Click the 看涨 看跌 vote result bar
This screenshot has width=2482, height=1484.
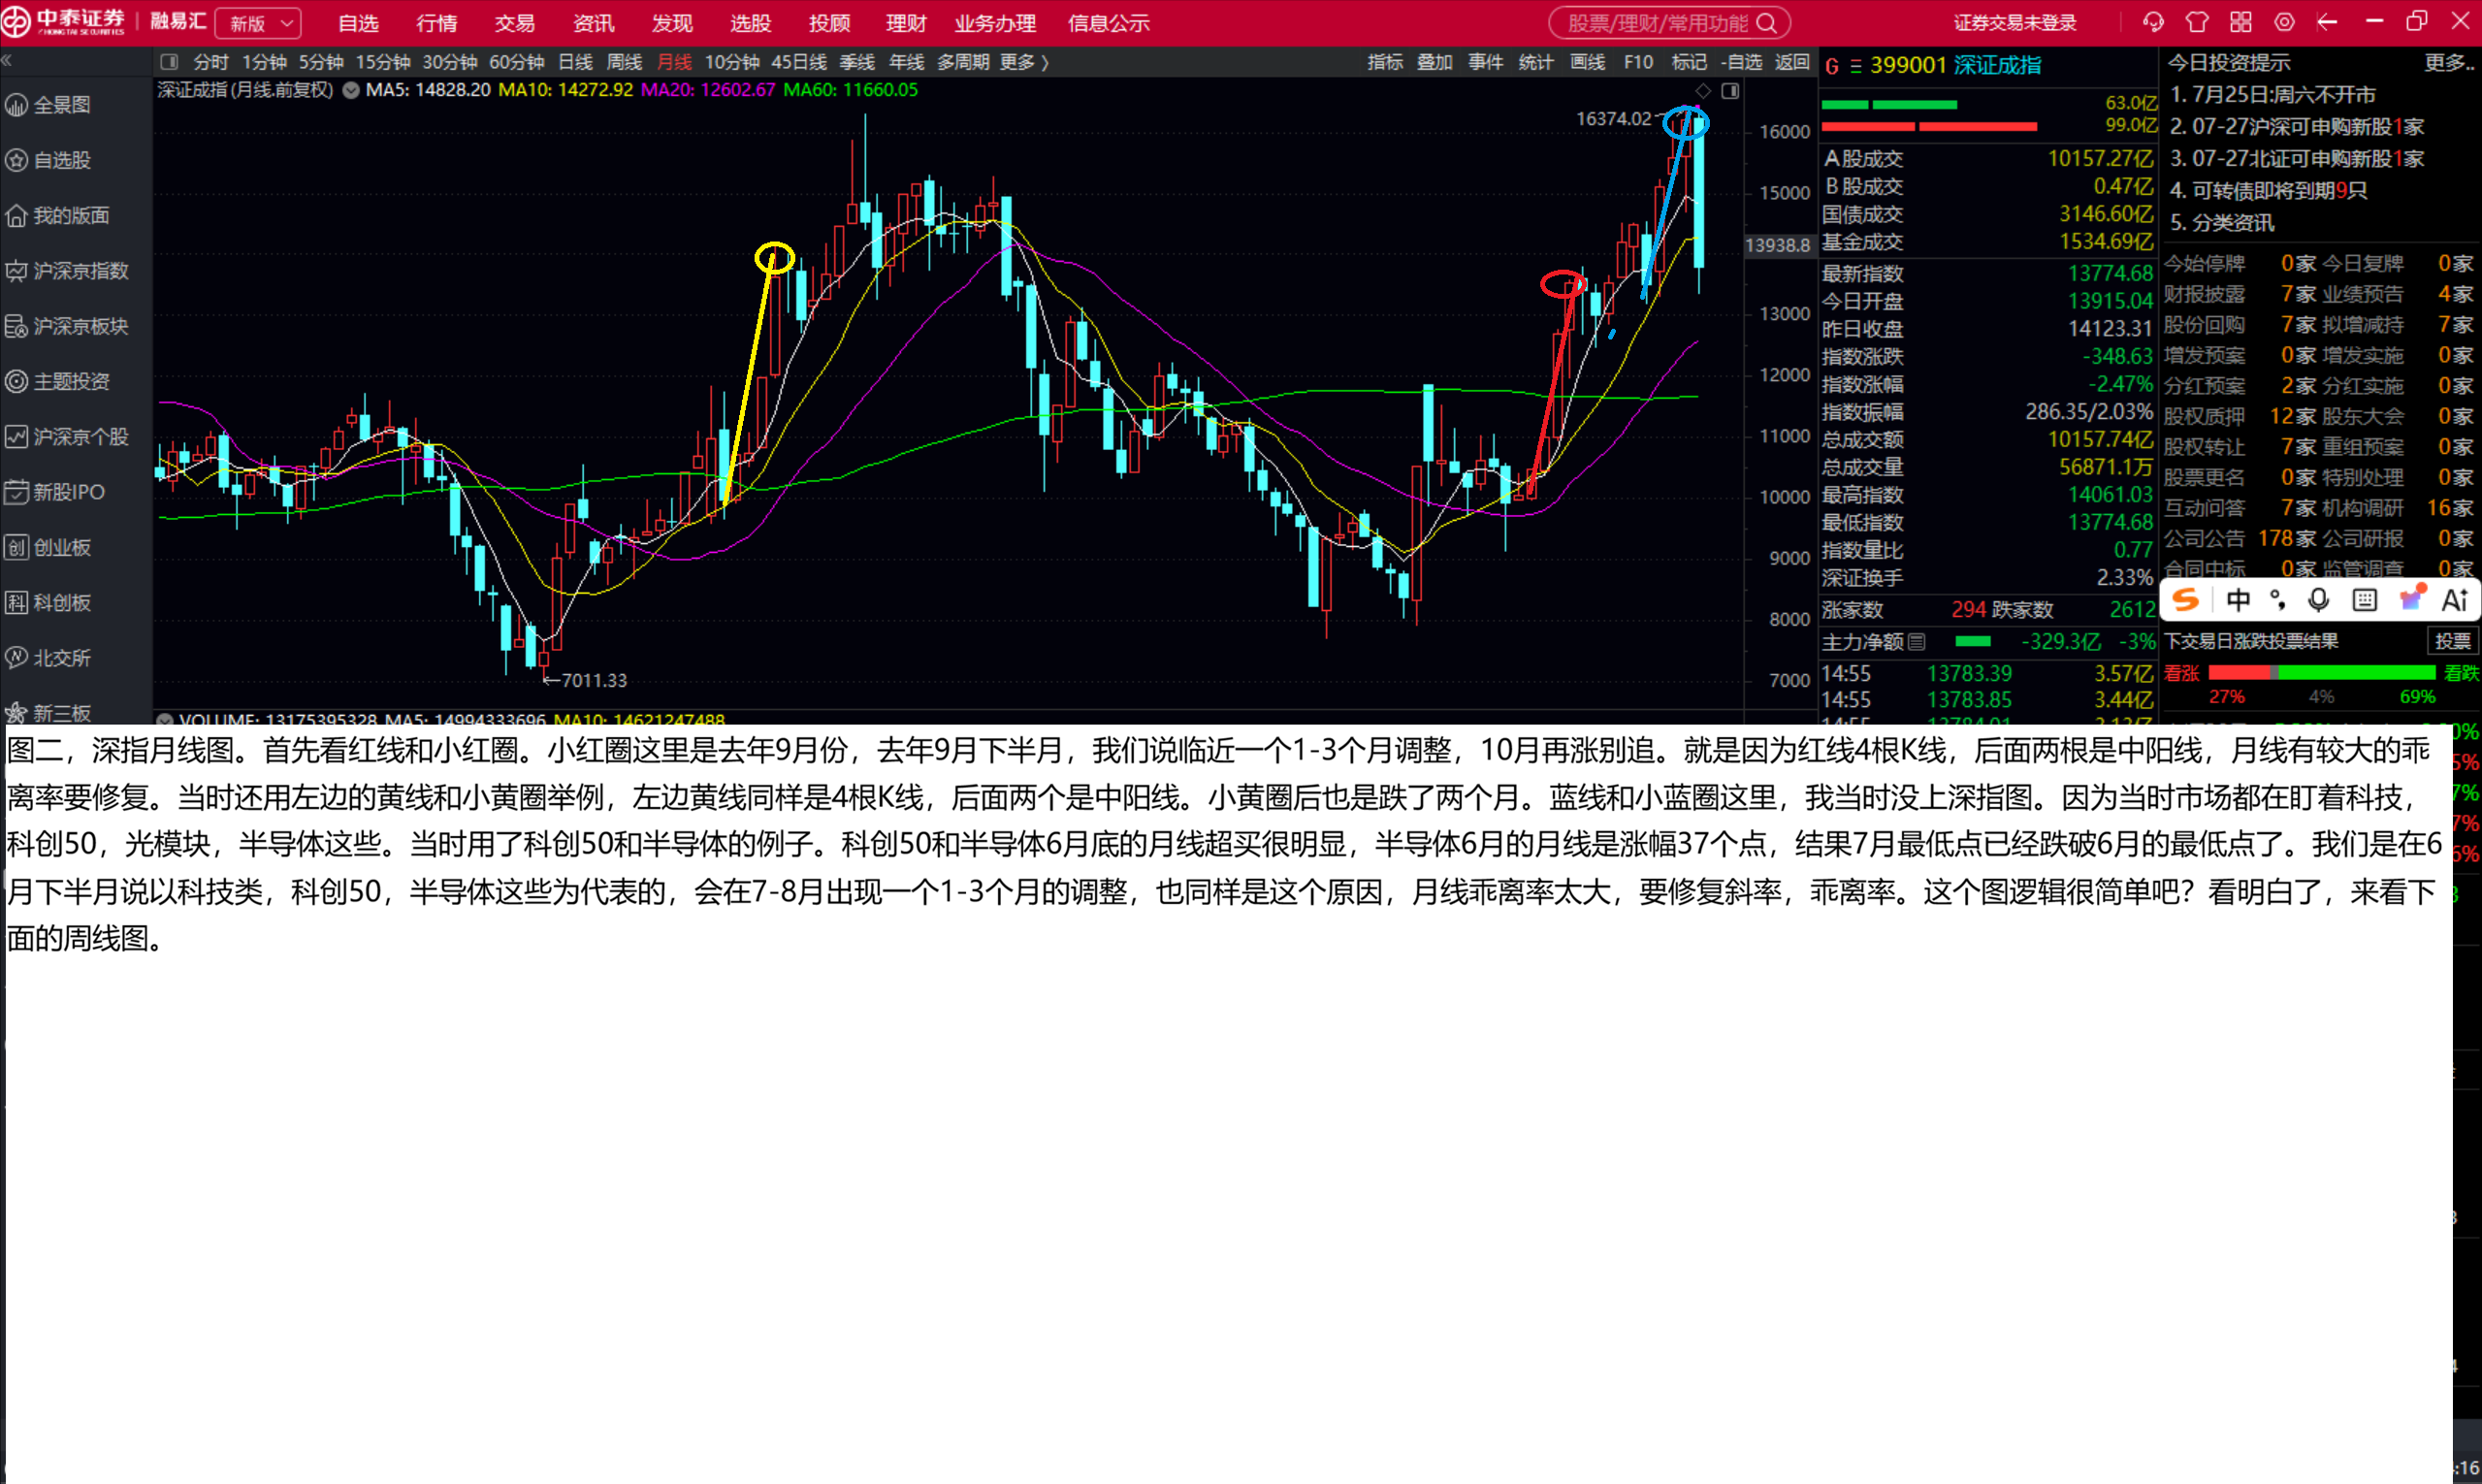click(x=2321, y=673)
